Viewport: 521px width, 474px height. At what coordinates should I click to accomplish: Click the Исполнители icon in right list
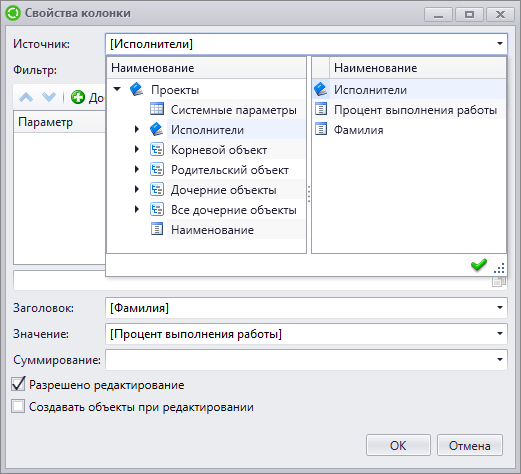tap(321, 89)
